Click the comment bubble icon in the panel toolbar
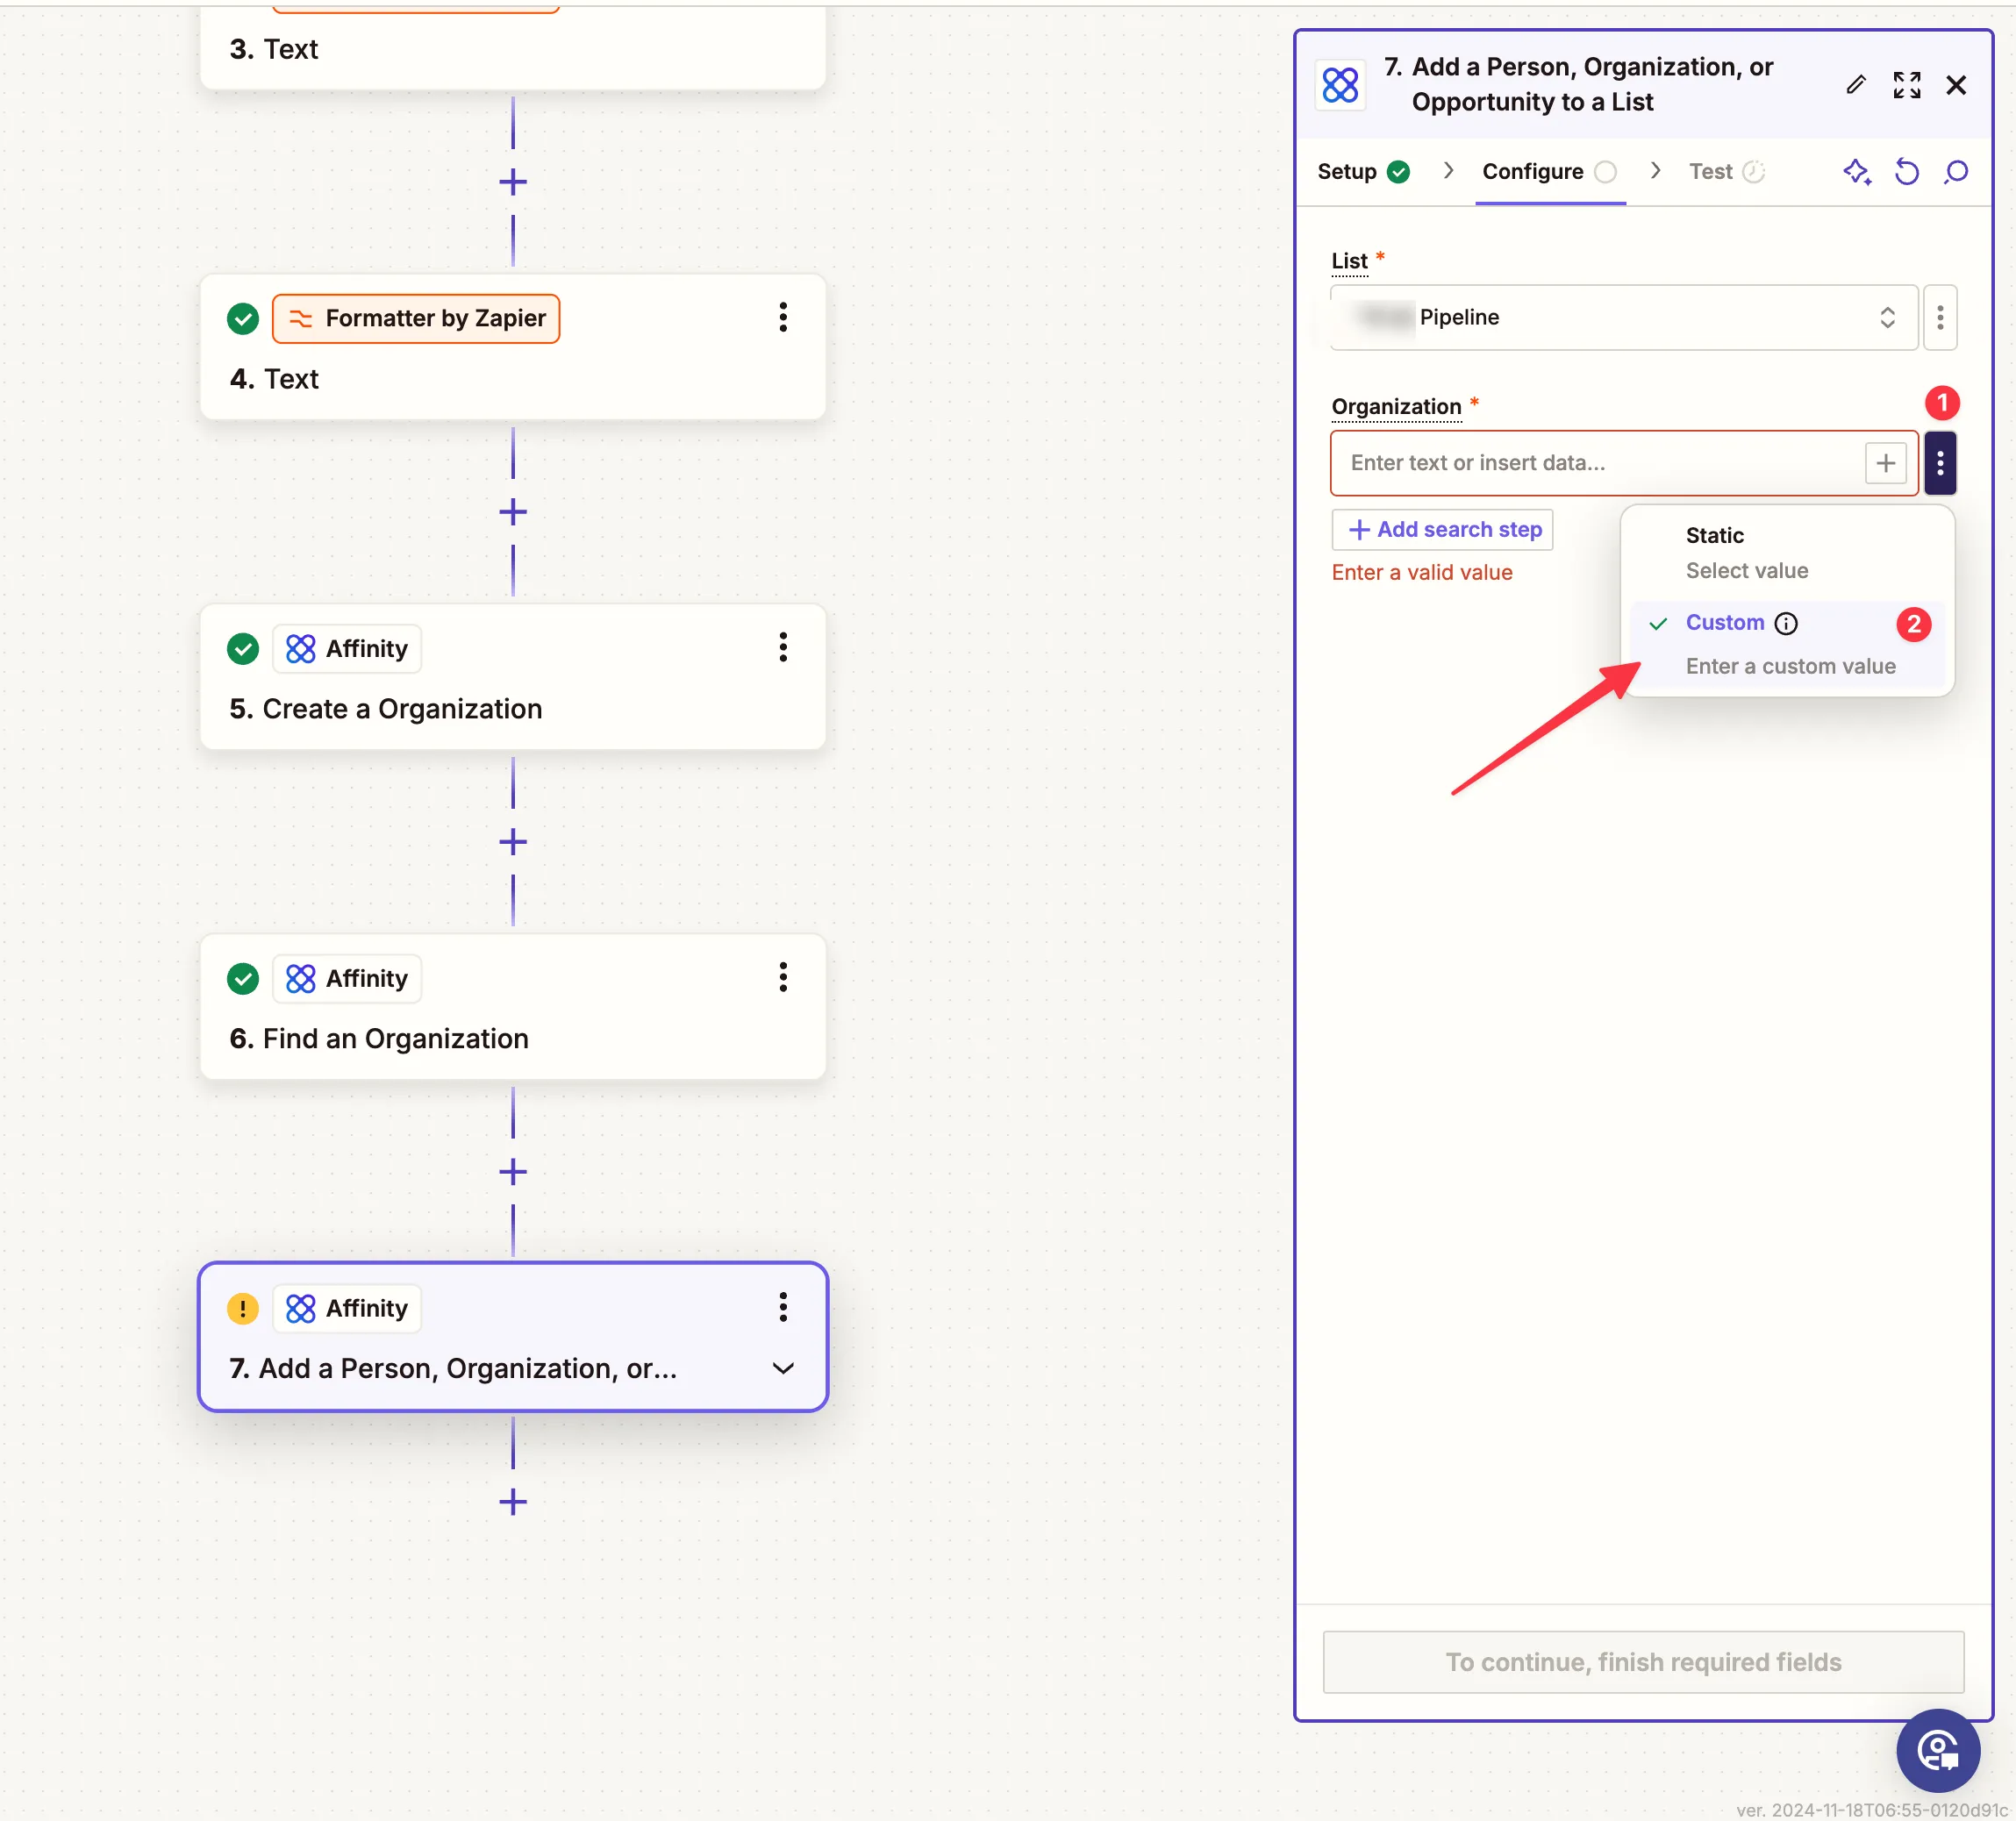This screenshot has height=1821, width=2016. 1957,172
